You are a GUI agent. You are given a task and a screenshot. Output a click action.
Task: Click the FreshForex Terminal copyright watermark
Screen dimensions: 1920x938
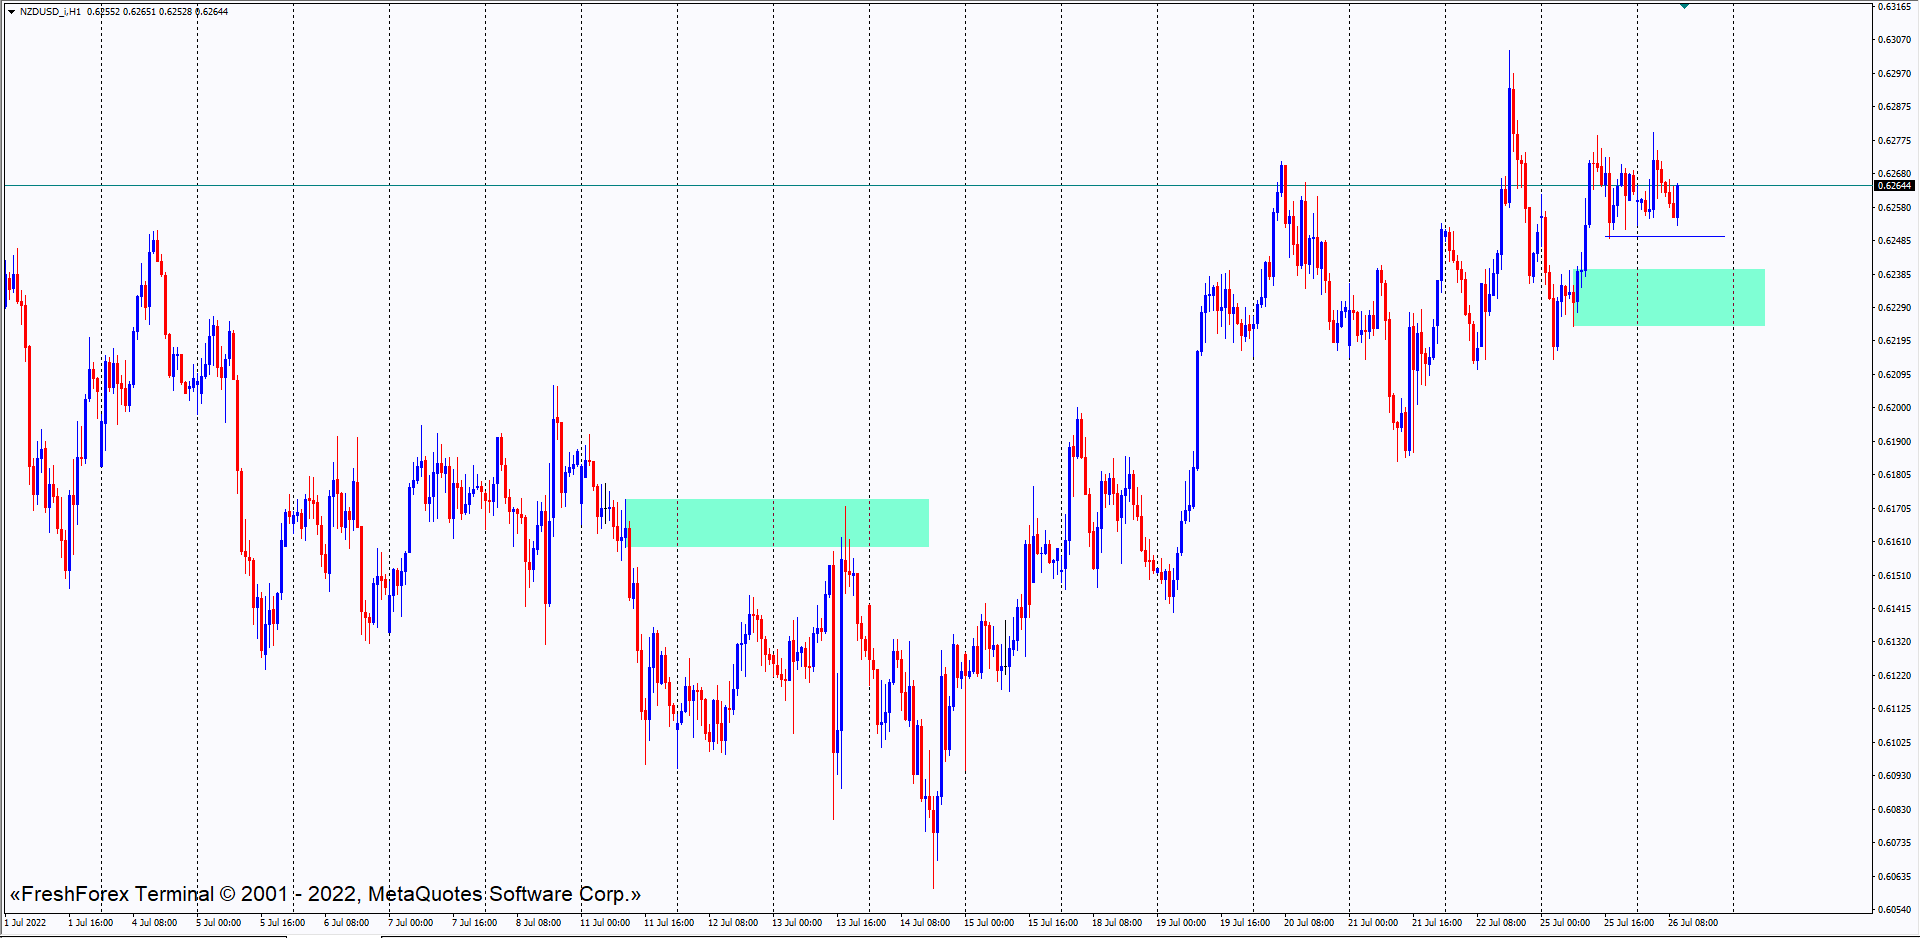(325, 894)
